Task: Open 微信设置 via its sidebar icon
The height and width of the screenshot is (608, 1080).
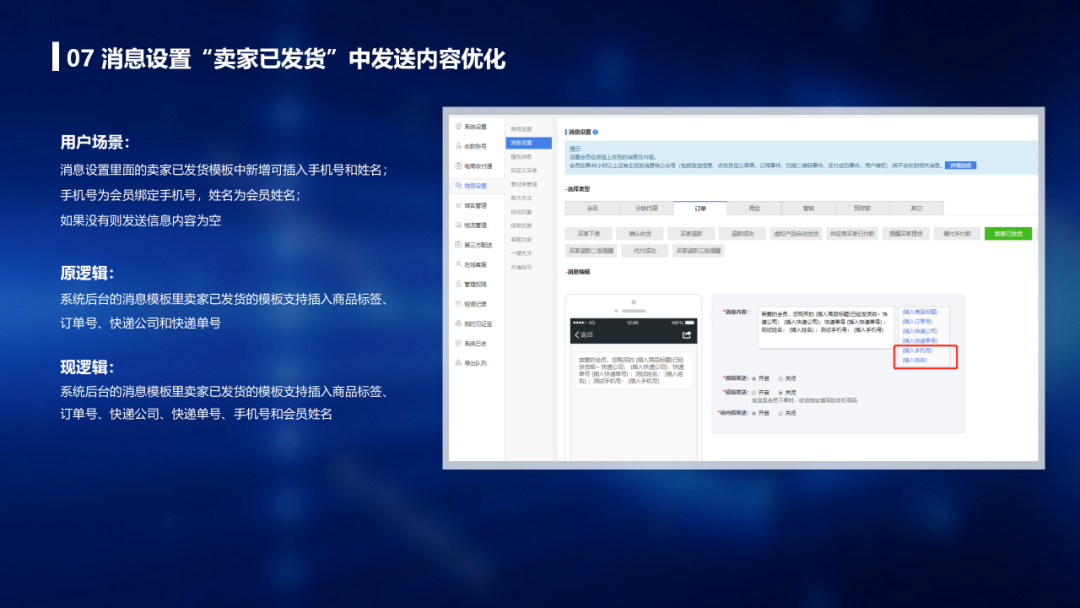Action: pyautogui.click(x=459, y=185)
